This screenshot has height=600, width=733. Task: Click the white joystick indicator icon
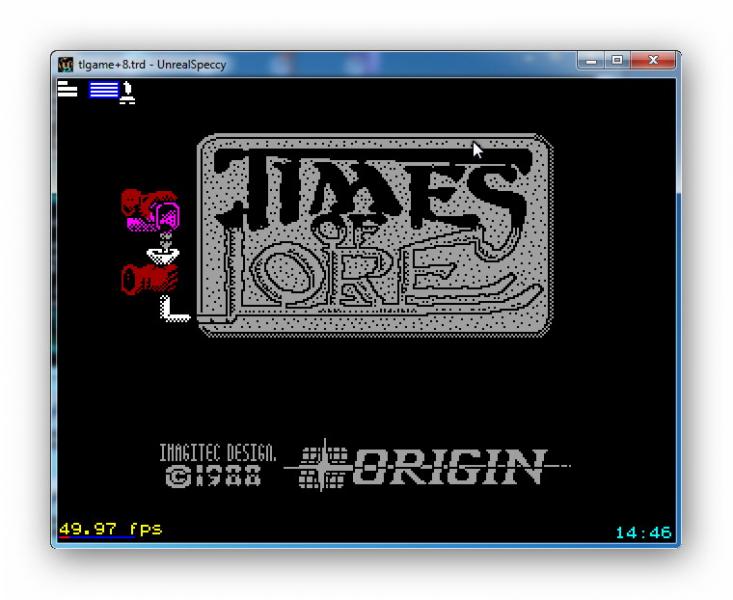127,93
